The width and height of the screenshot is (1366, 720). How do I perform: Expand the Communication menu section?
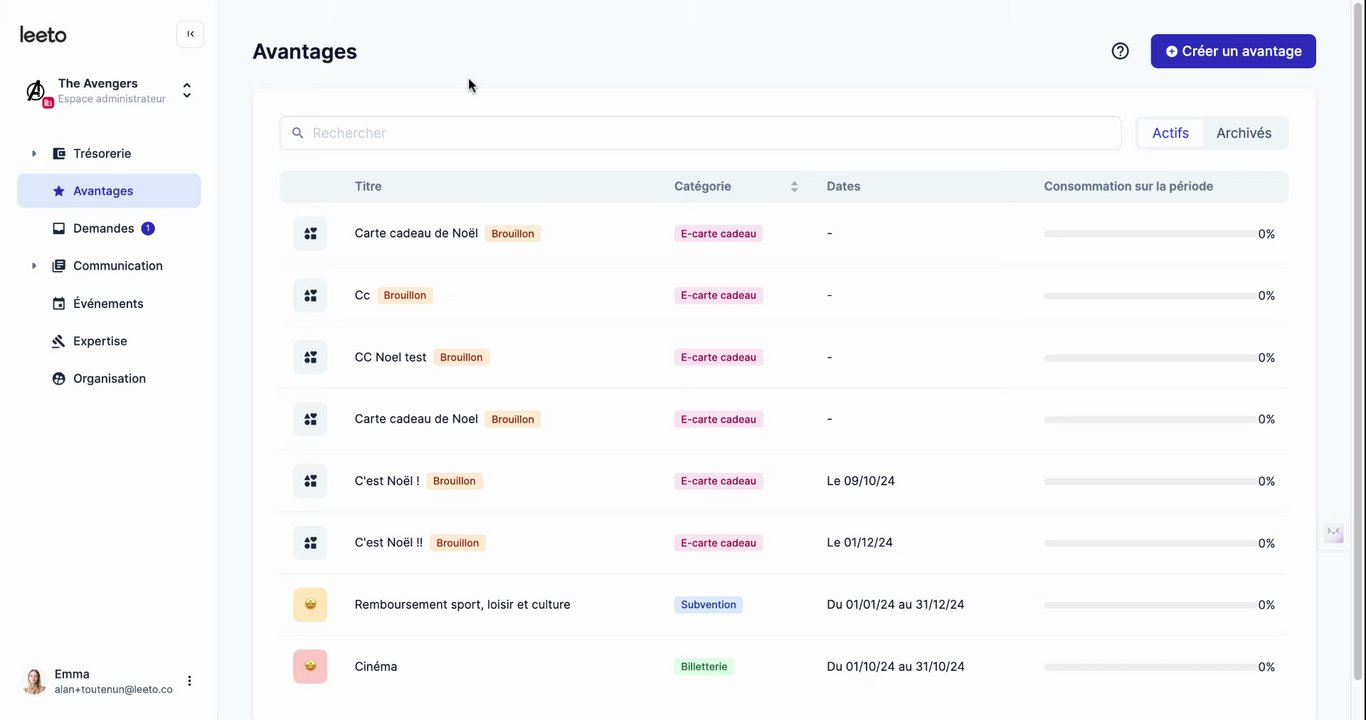coord(34,266)
